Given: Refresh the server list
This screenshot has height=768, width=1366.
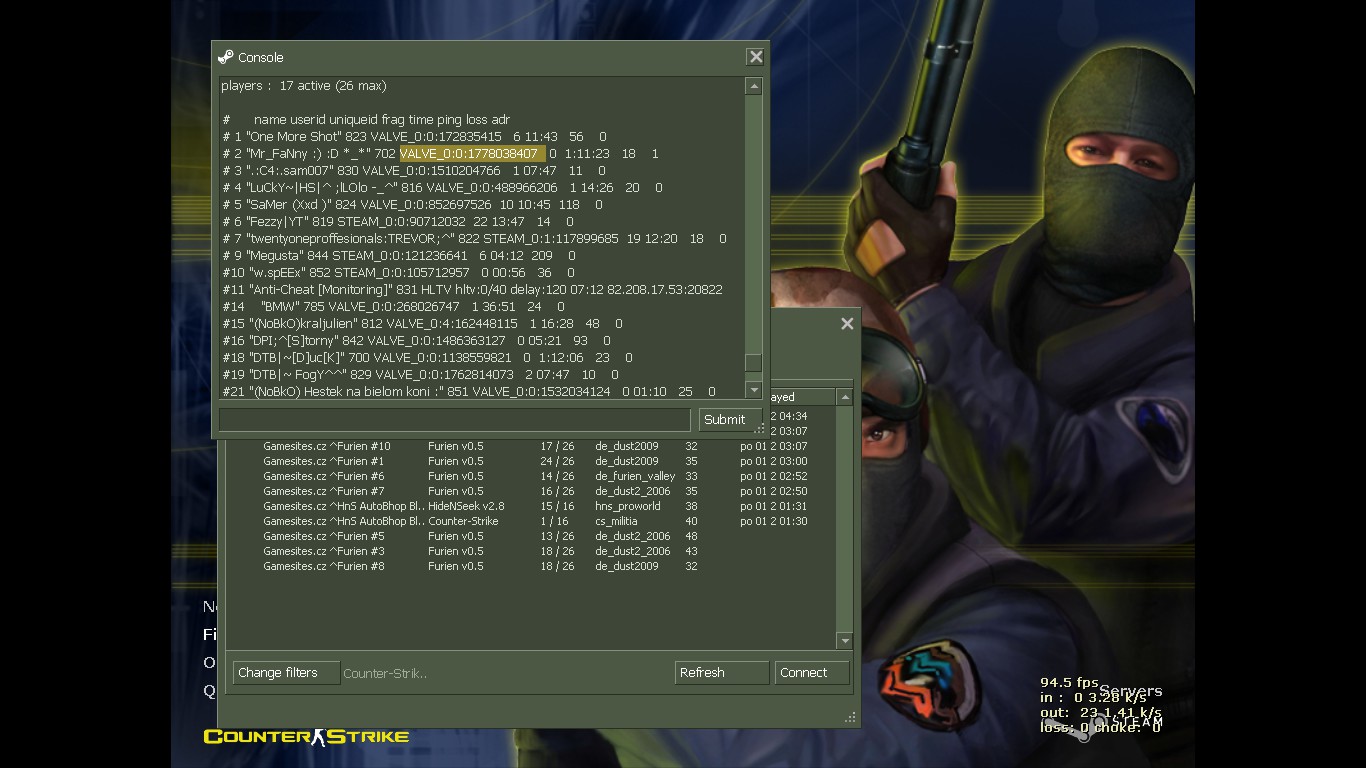Looking at the screenshot, I should (721, 673).
